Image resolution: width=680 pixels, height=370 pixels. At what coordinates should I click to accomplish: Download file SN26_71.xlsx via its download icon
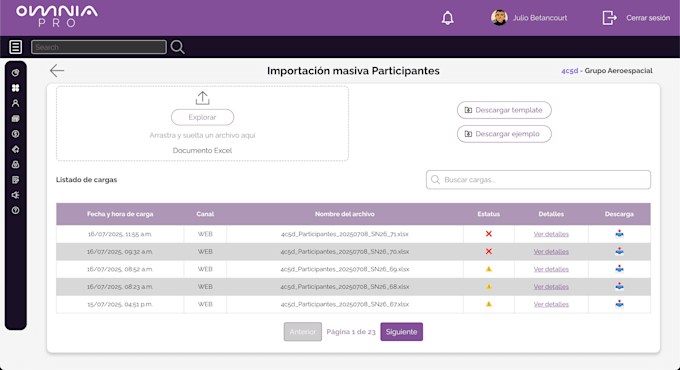619,234
